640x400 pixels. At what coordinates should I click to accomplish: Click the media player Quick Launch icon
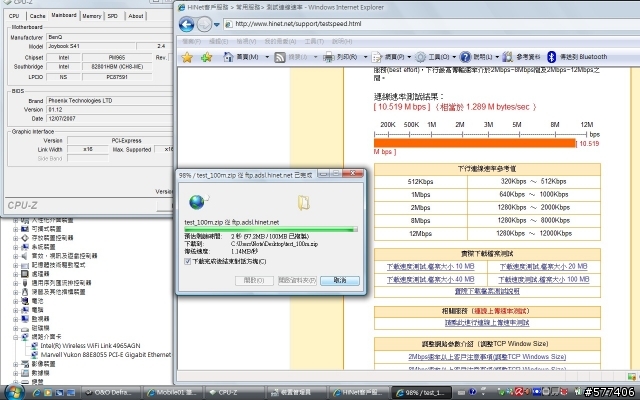point(48,393)
